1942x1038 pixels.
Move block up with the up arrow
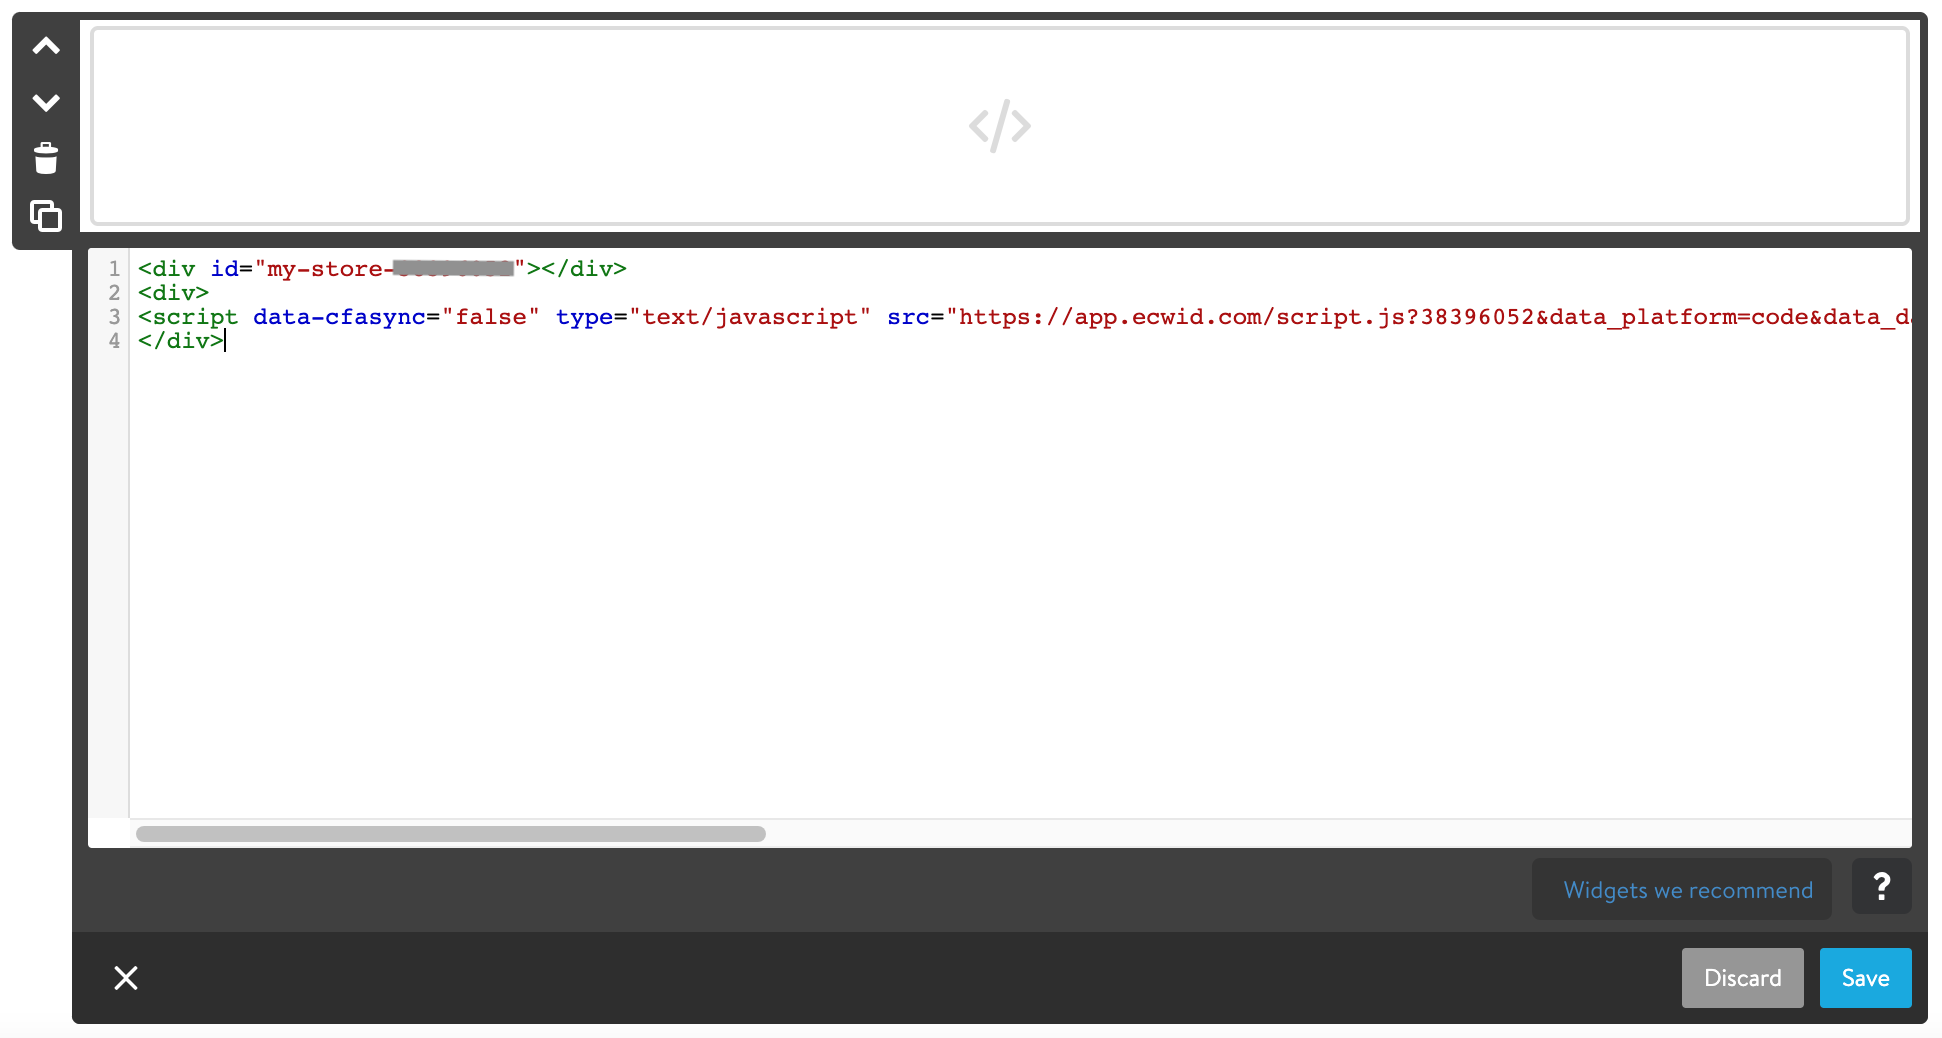46,46
